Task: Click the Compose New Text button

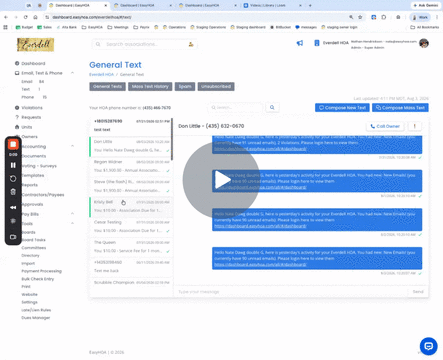Action: tap(342, 108)
